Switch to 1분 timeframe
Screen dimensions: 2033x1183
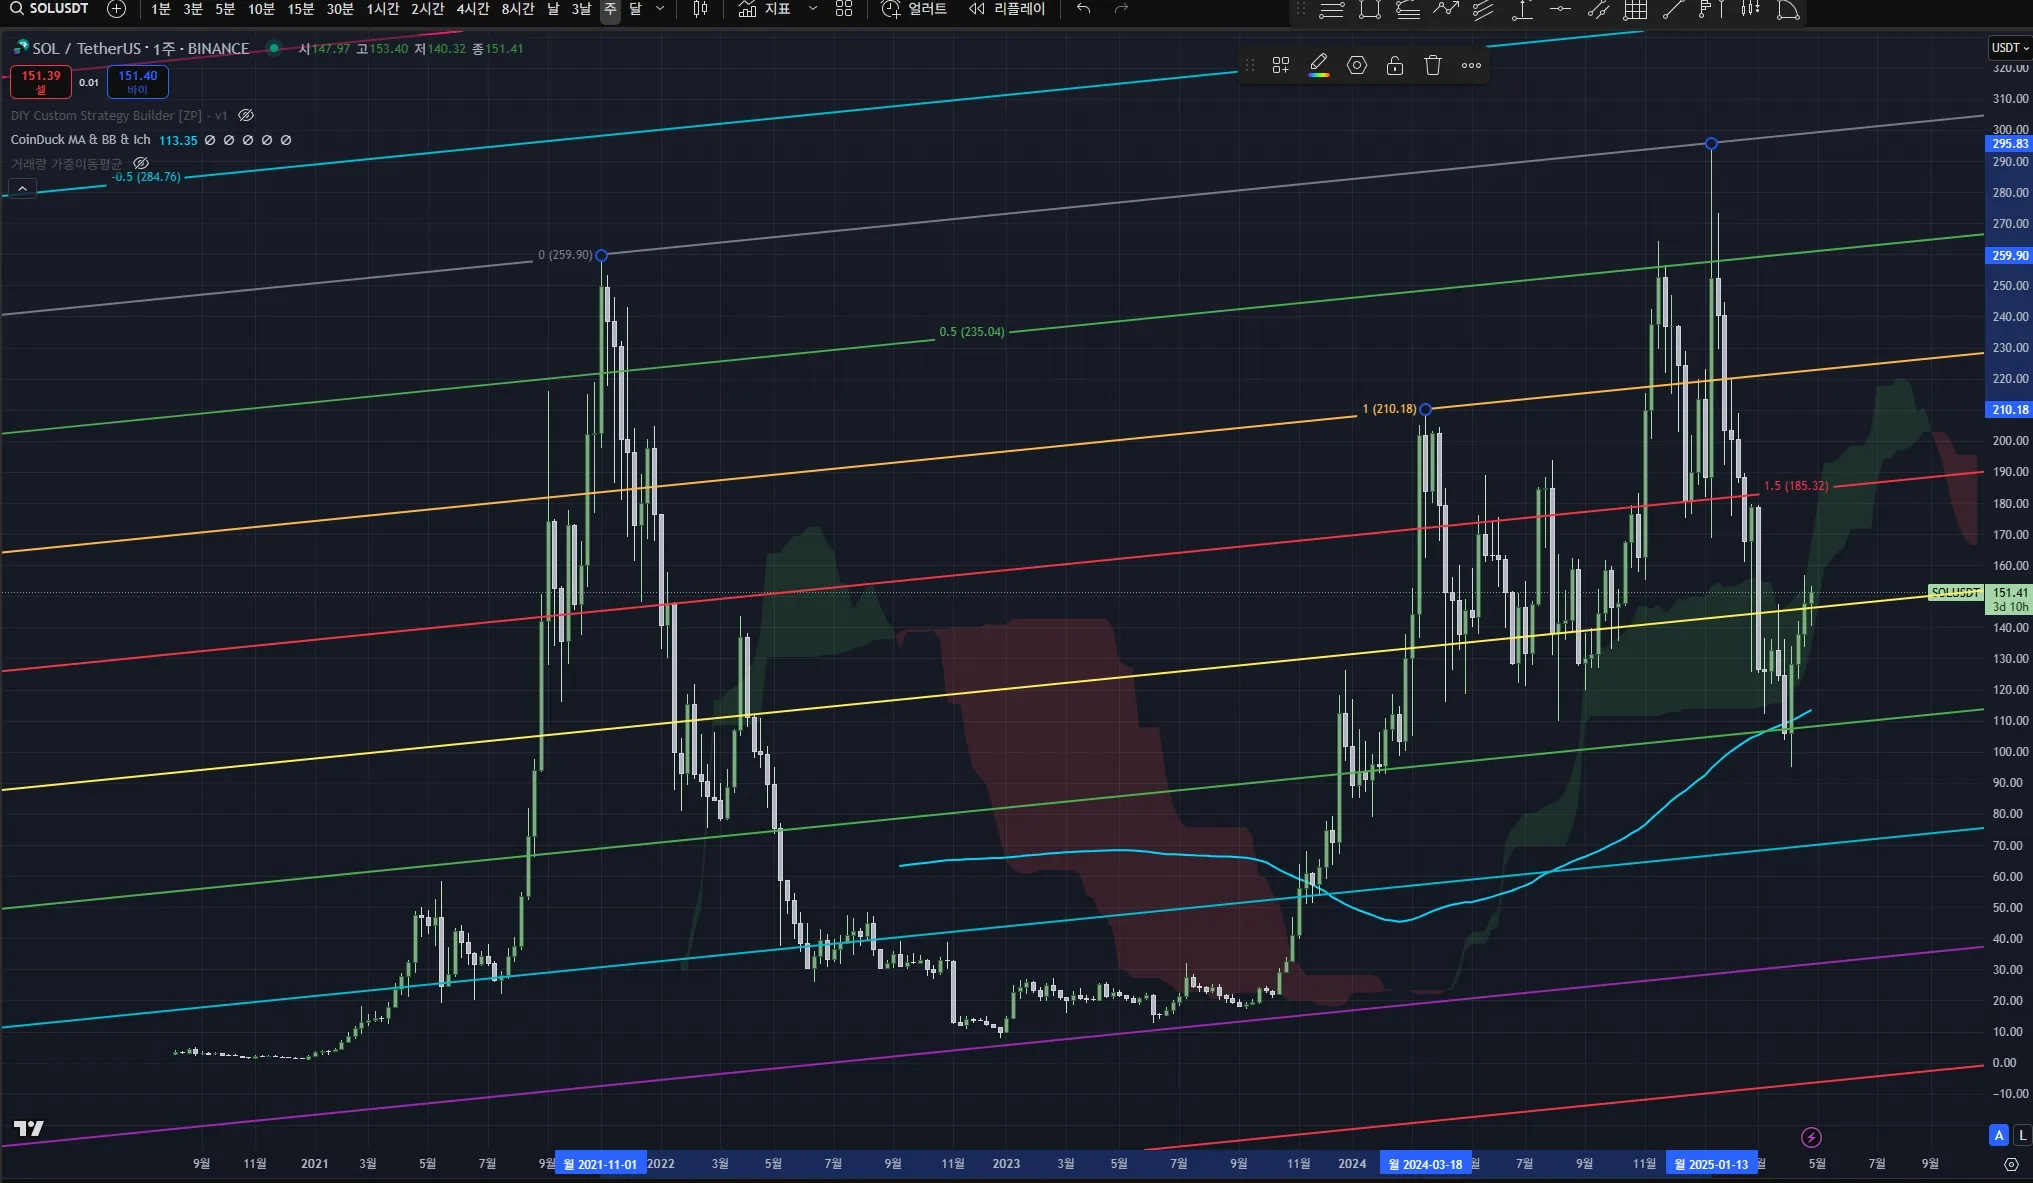[x=161, y=9]
